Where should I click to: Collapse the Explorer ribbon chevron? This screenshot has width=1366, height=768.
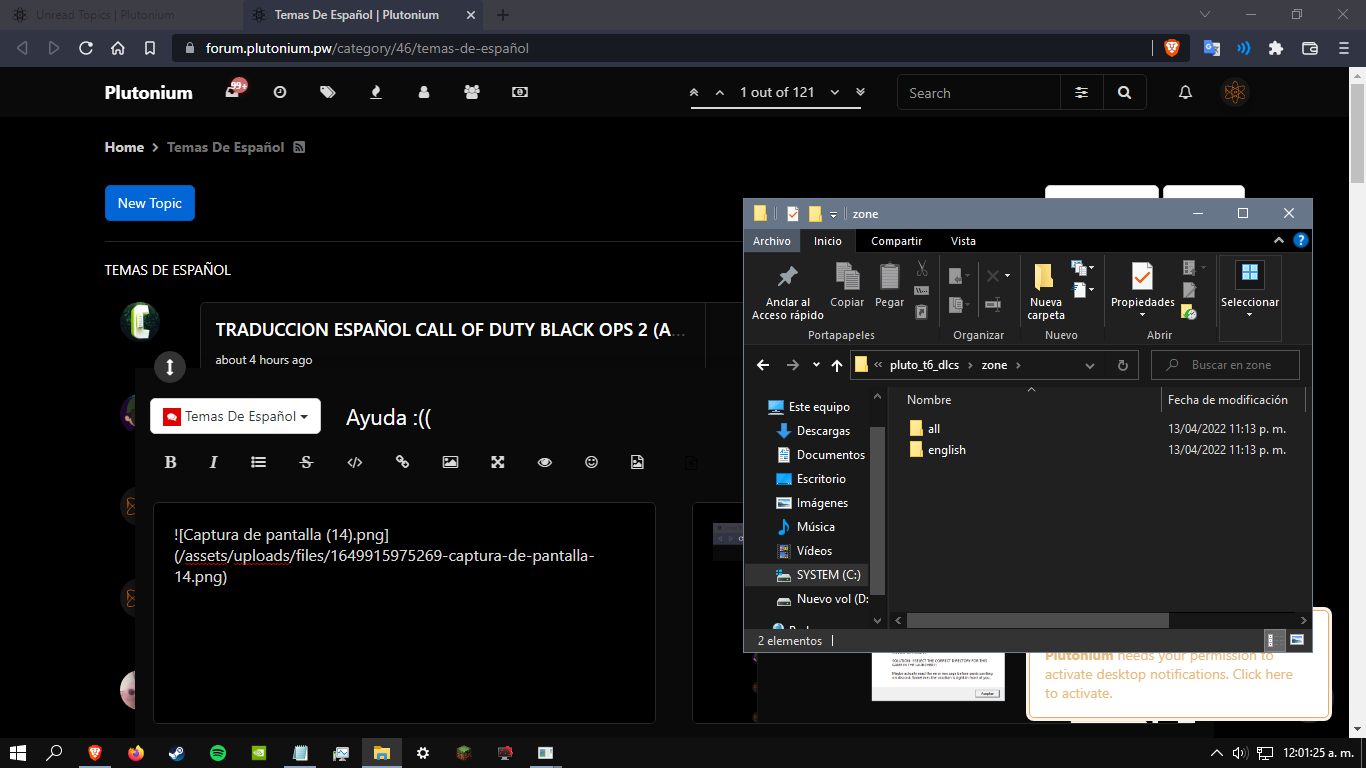(1279, 241)
